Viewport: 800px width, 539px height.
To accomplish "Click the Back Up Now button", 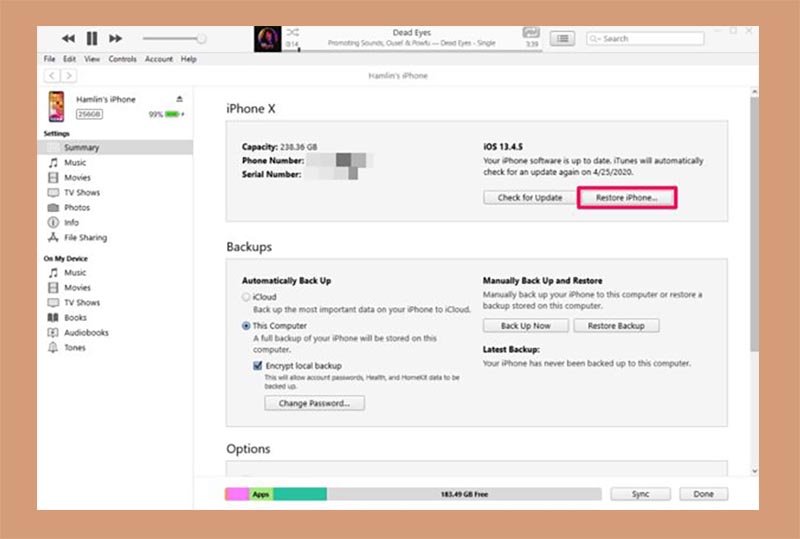I will click(526, 326).
